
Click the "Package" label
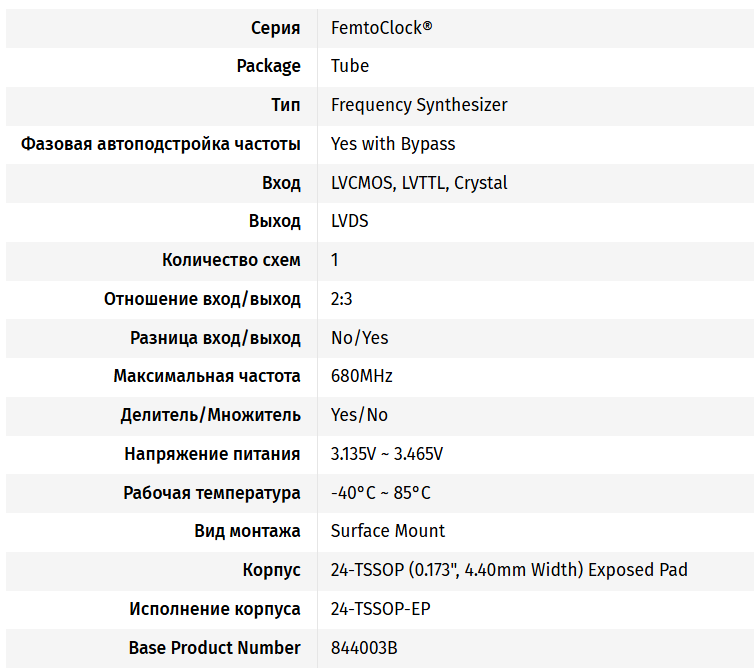coord(268,66)
